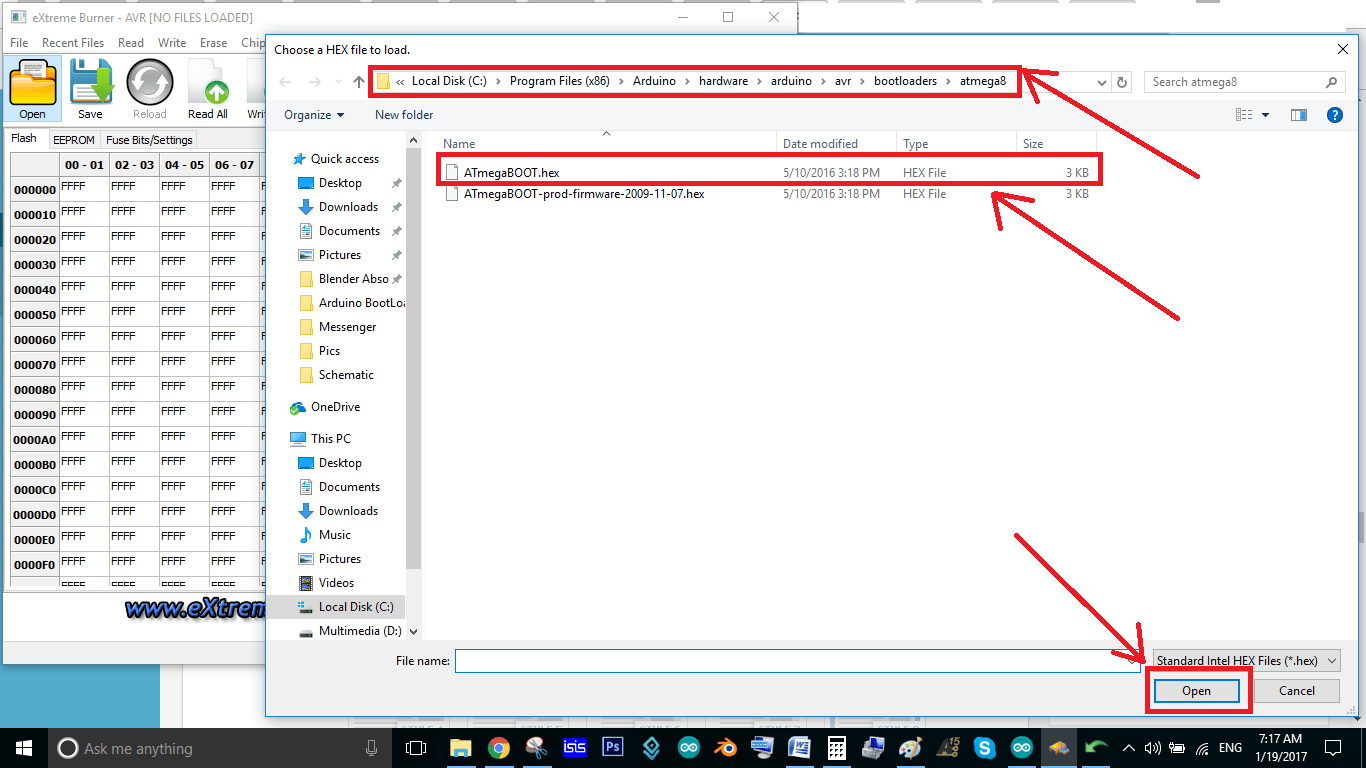This screenshot has width=1366, height=768.
Task: Open Blender from the taskbar
Action: click(x=726, y=748)
